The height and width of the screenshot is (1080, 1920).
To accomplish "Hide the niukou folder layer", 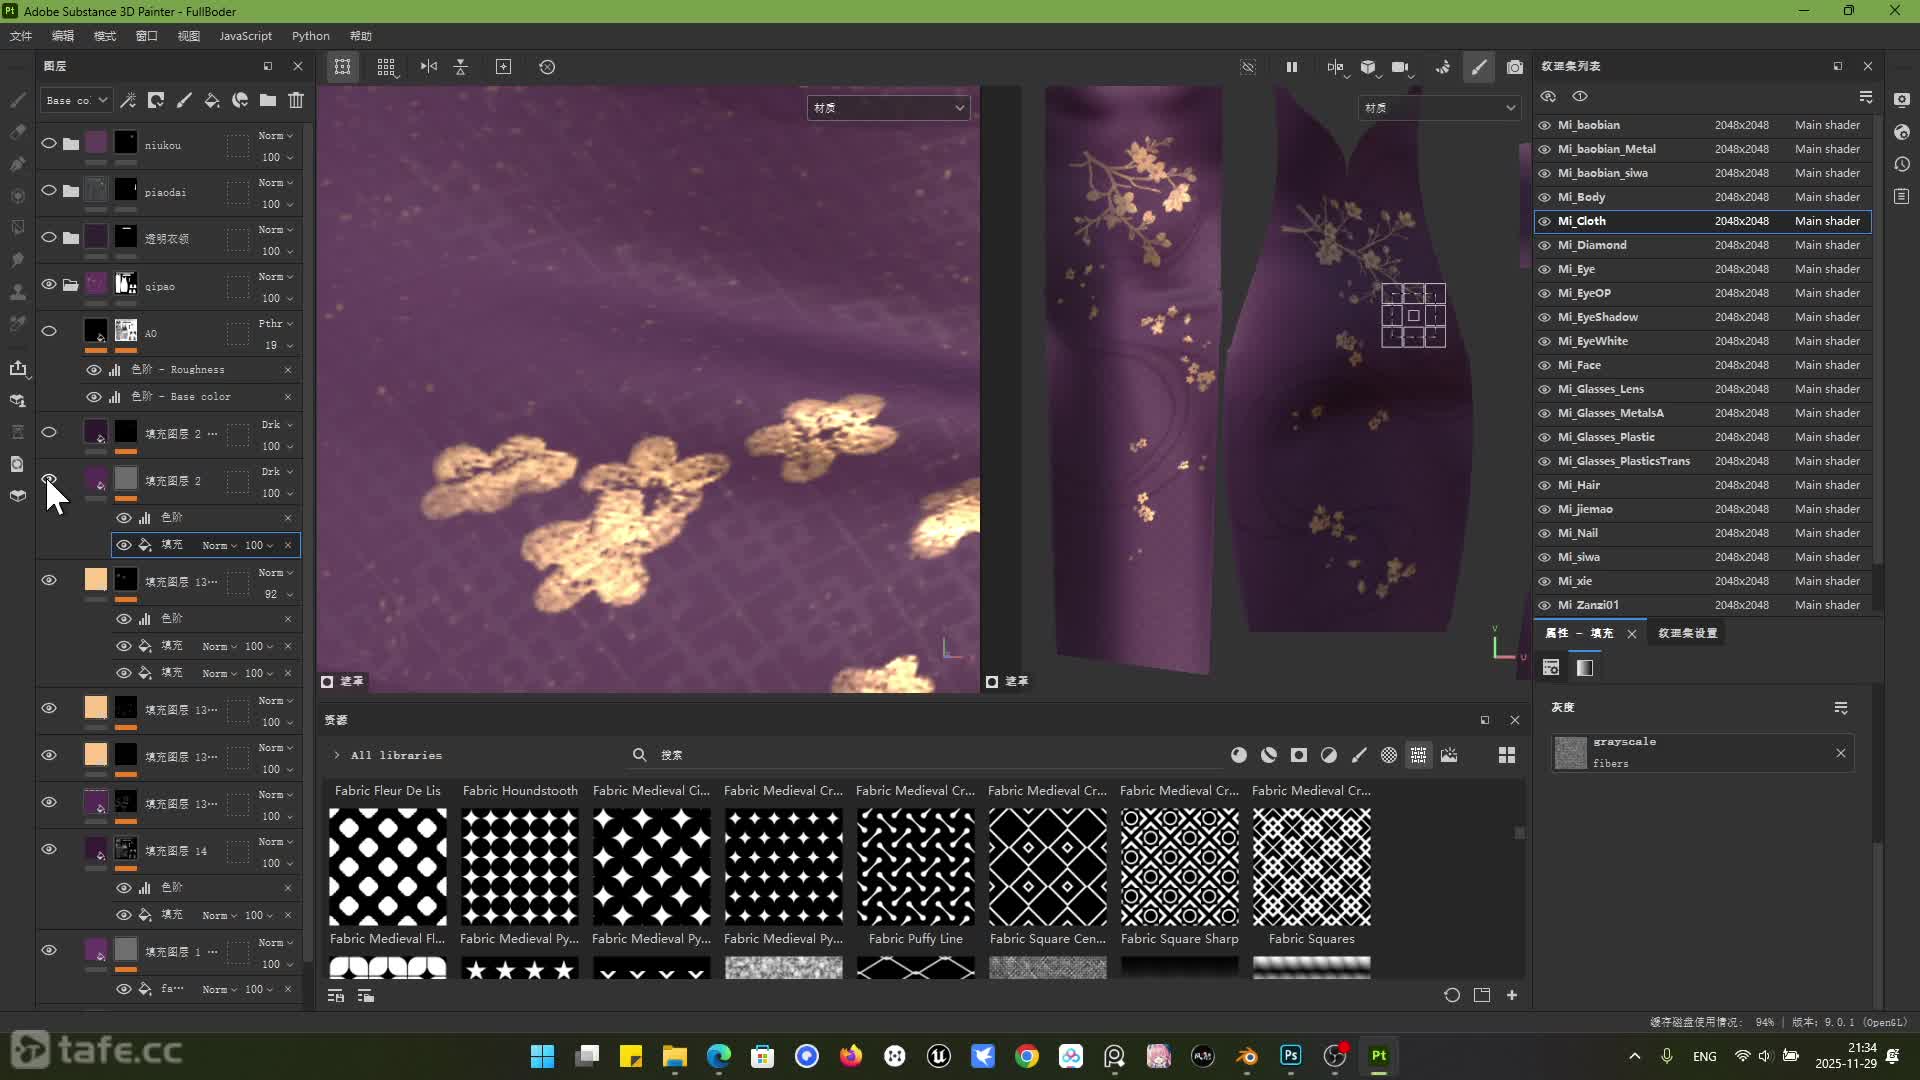I will tap(48, 144).
